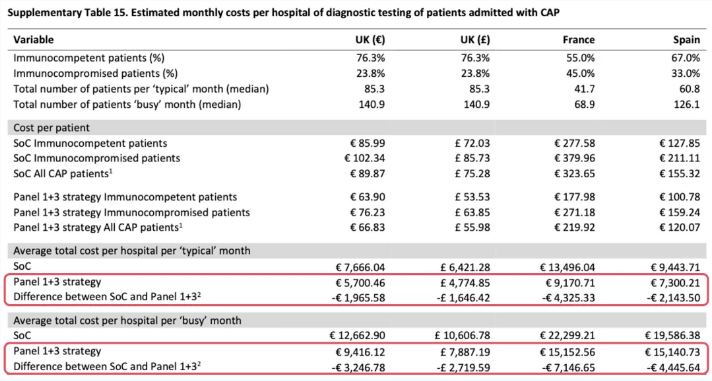Select the UK (£) column header
This screenshot has height=381, width=712.
point(475,40)
